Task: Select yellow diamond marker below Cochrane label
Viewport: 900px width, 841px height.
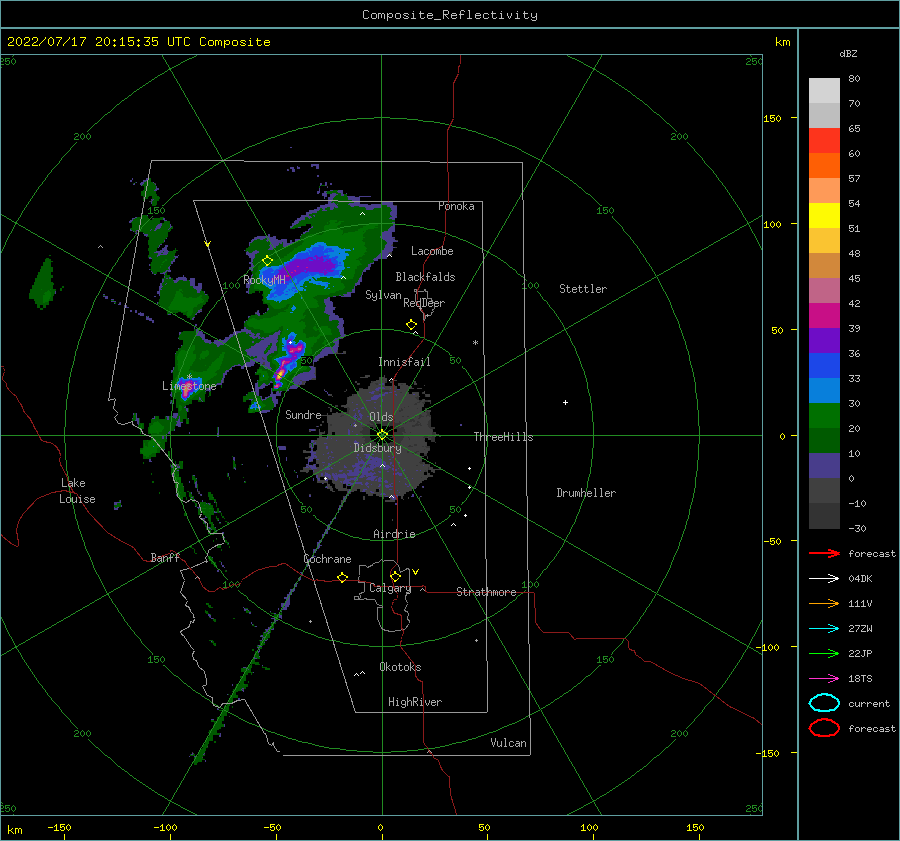Action: point(342,577)
